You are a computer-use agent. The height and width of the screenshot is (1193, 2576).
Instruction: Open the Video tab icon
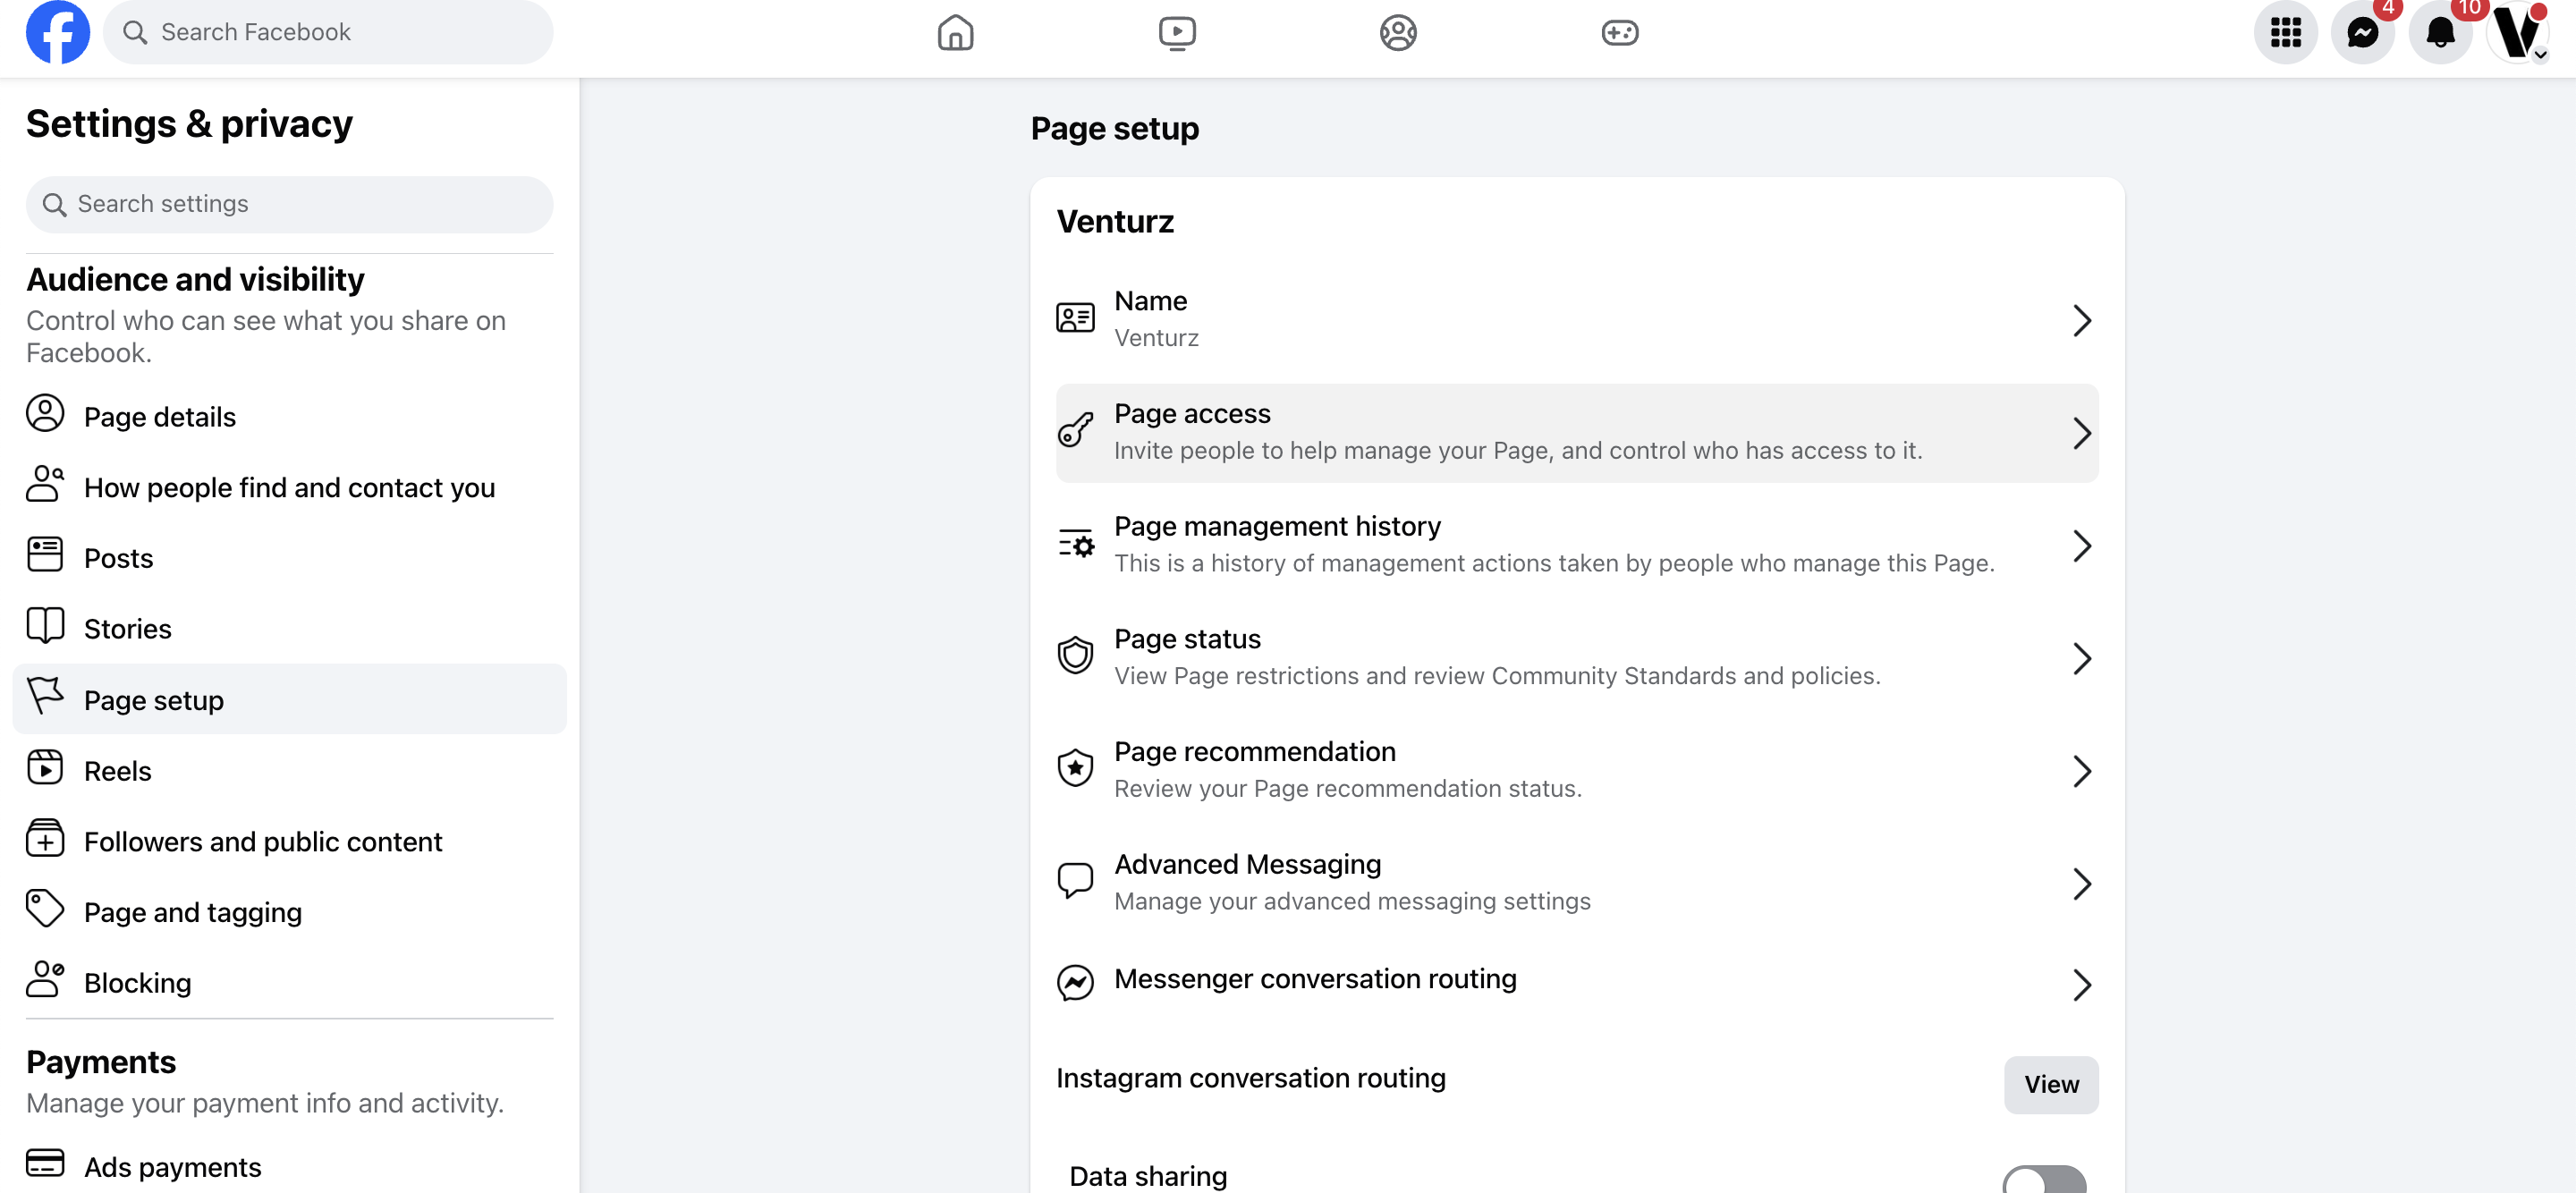pyautogui.click(x=1177, y=32)
